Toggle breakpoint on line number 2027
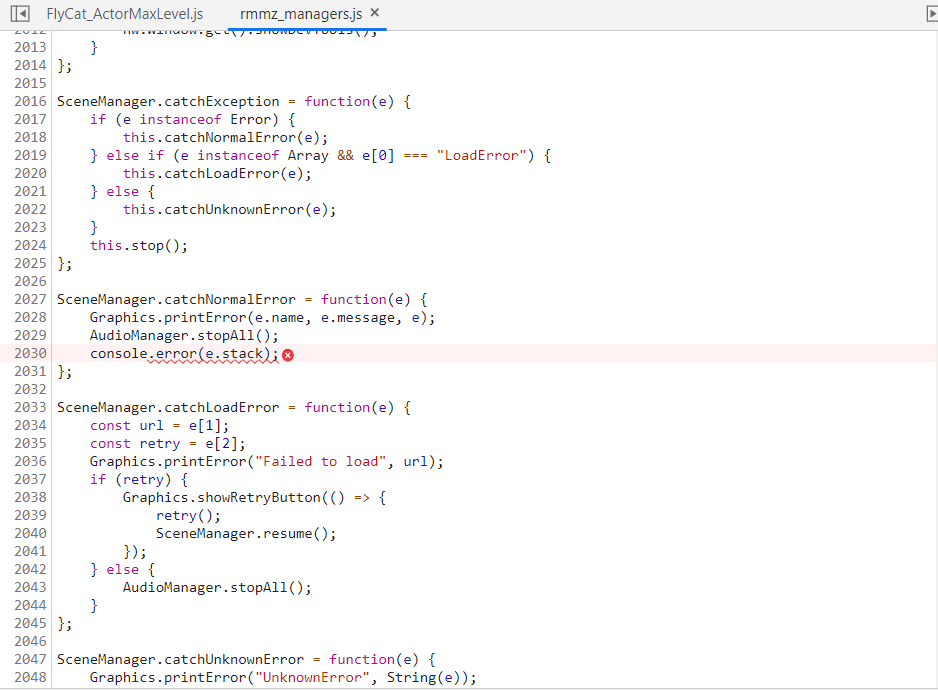The width and height of the screenshot is (938, 690). pyautogui.click(x=30, y=299)
